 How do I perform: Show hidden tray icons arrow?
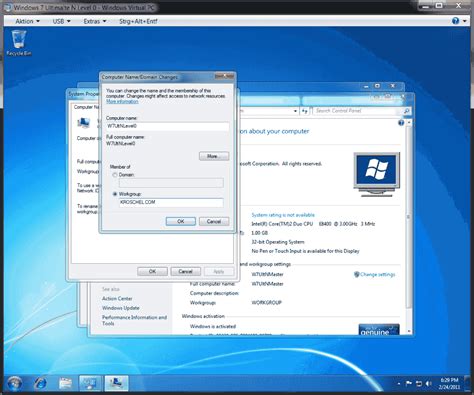coord(399,384)
